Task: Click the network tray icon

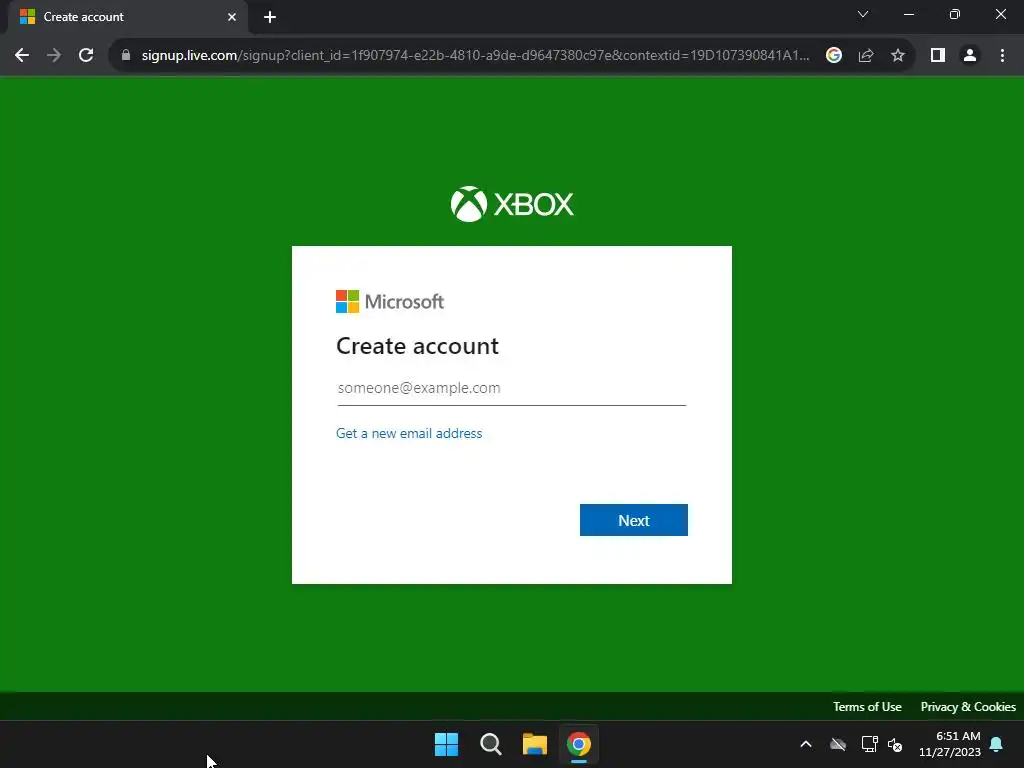Action: [x=869, y=744]
